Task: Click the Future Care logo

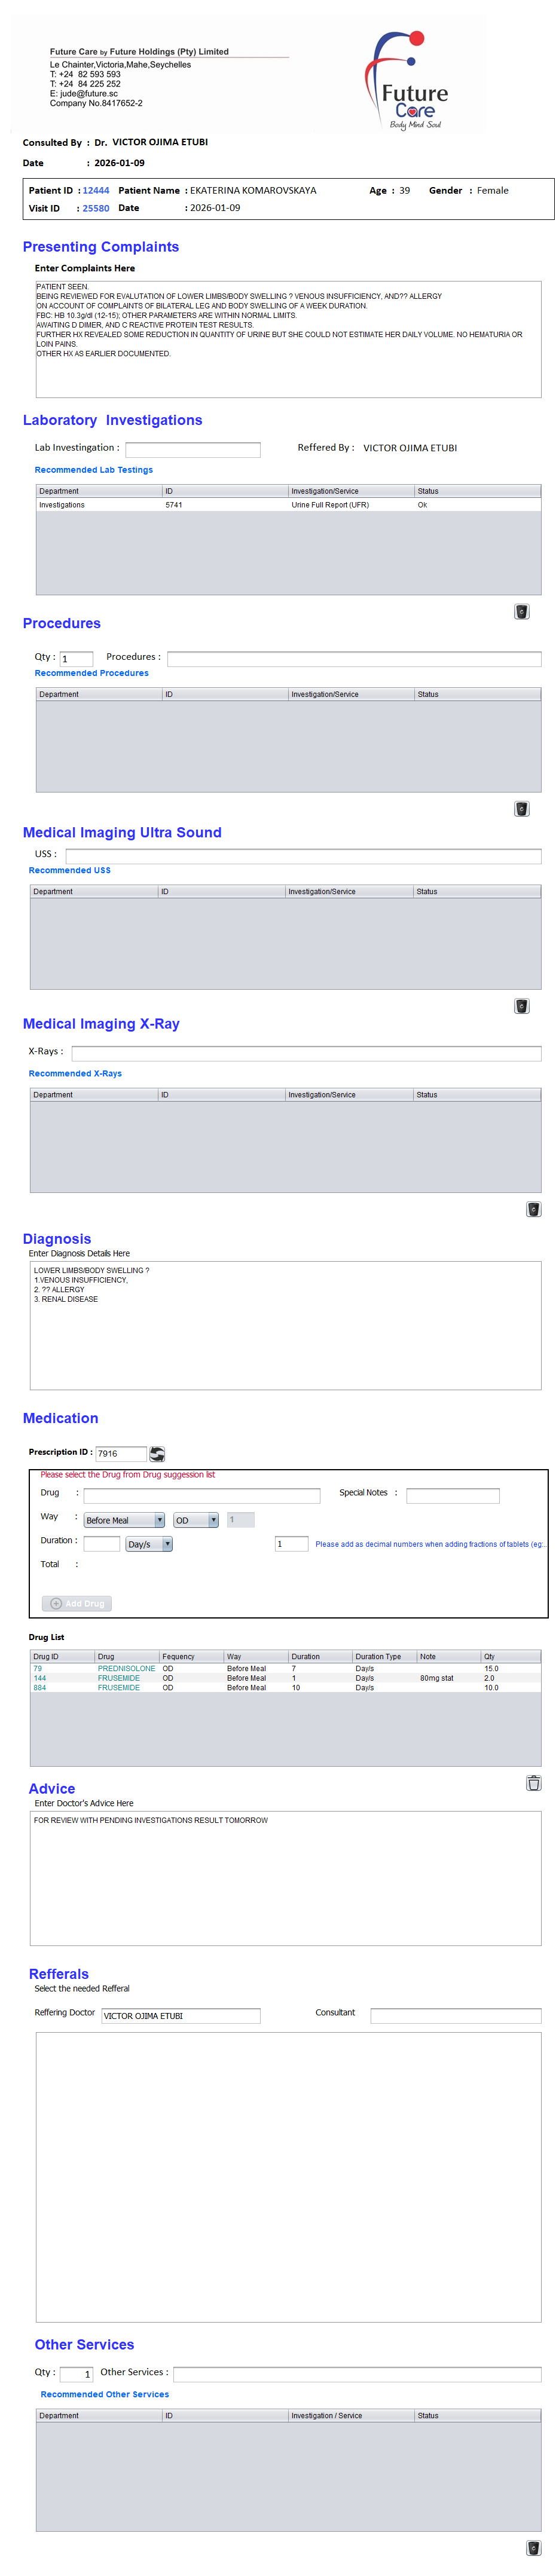Action: pyautogui.click(x=411, y=80)
